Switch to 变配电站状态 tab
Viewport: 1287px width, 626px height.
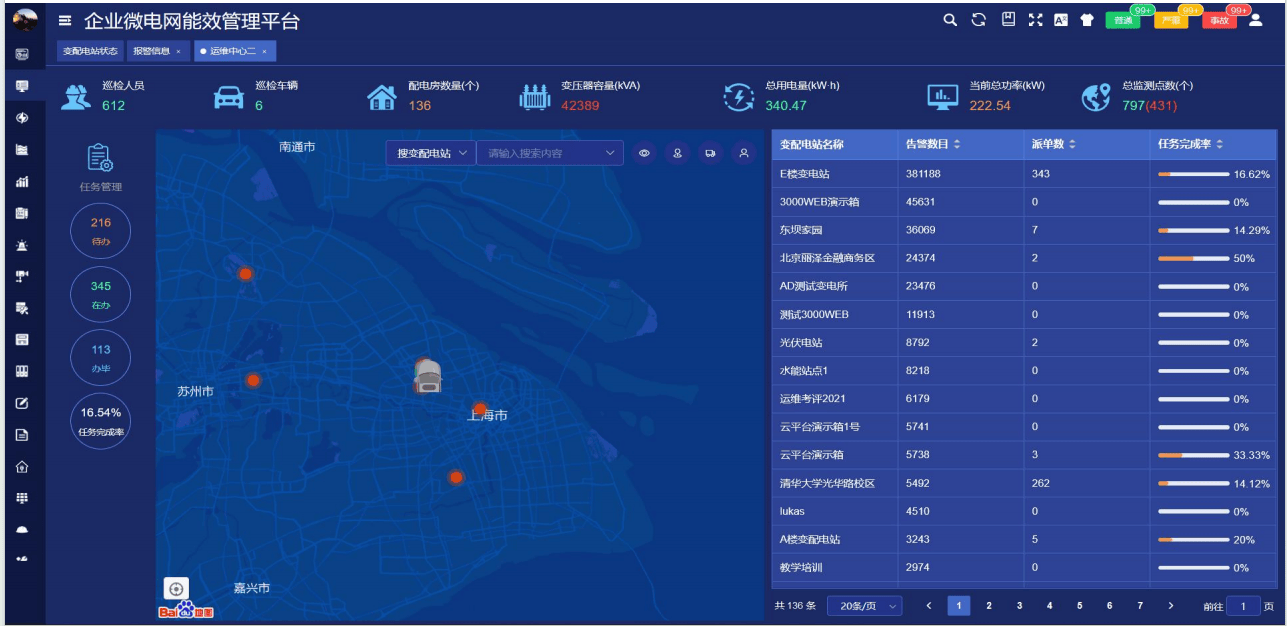point(90,51)
